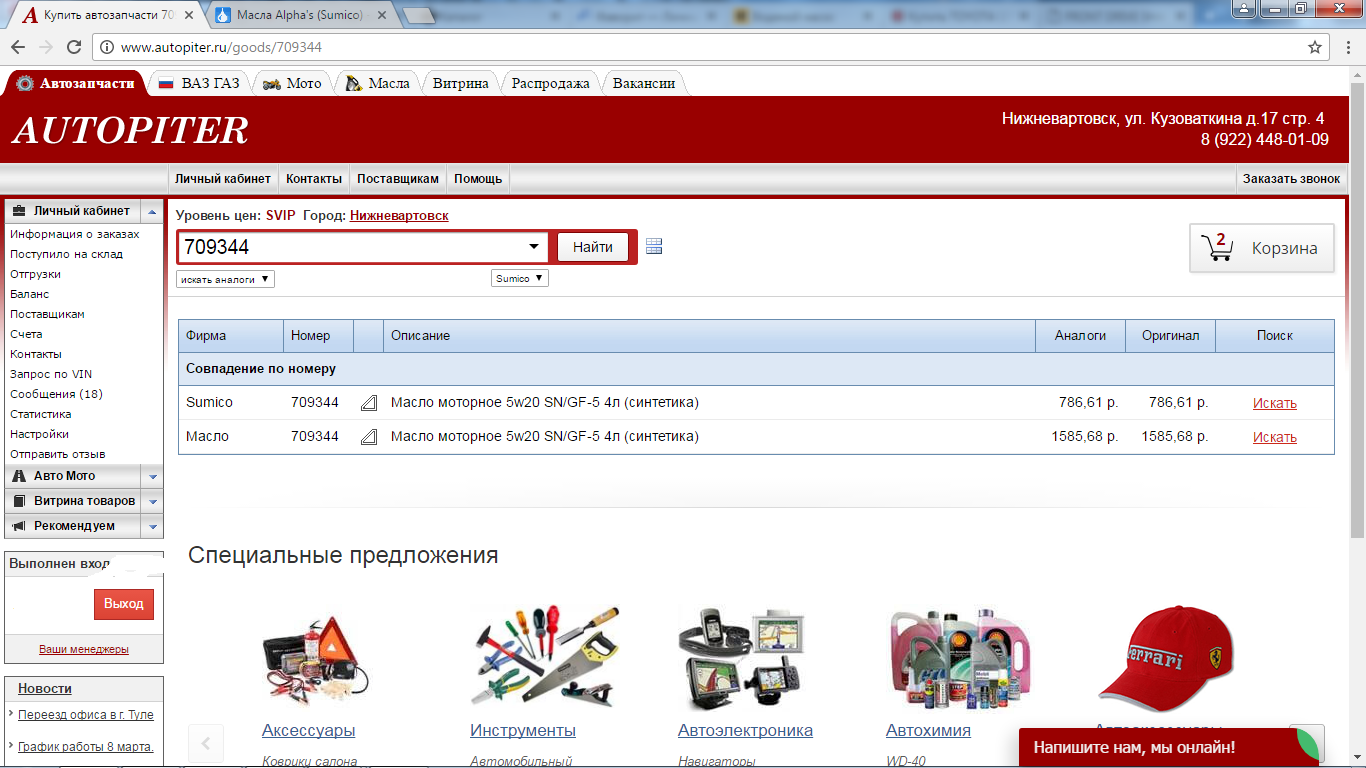Expand the Авто Мото sidebar section
This screenshot has width=1366, height=768.
pos(152,476)
